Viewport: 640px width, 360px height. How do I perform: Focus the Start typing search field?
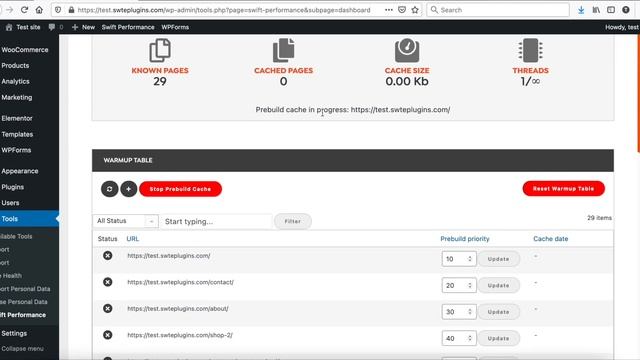216,221
